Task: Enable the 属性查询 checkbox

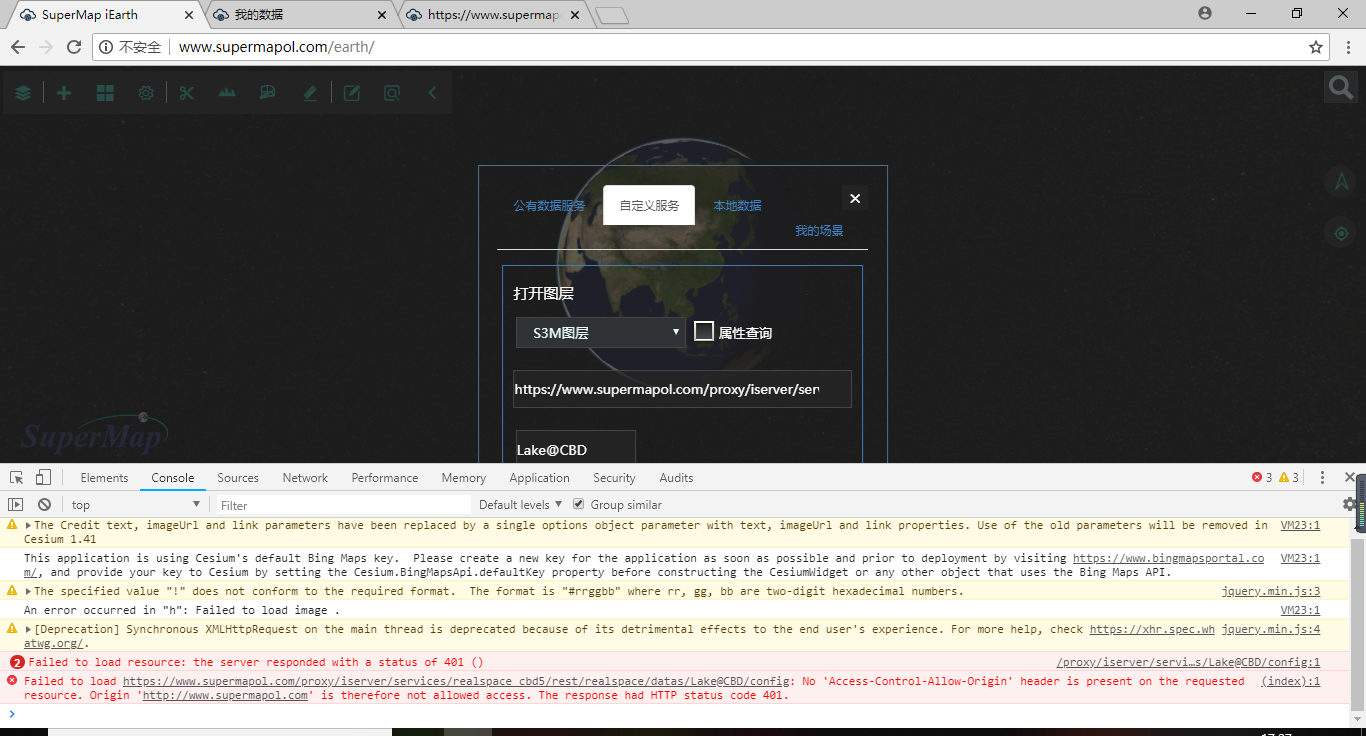Action: pyautogui.click(x=704, y=331)
